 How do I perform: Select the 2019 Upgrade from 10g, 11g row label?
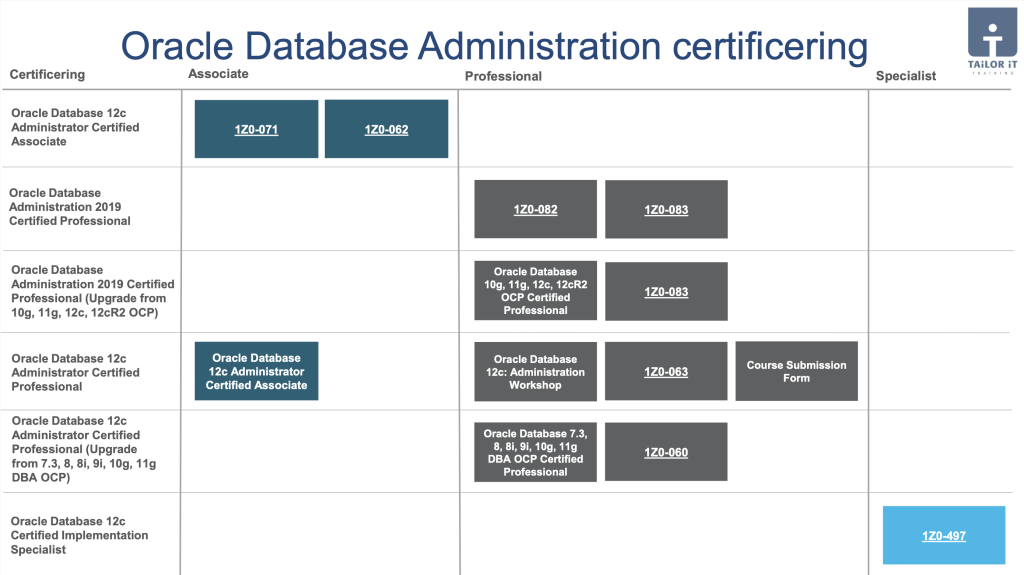tap(93, 291)
